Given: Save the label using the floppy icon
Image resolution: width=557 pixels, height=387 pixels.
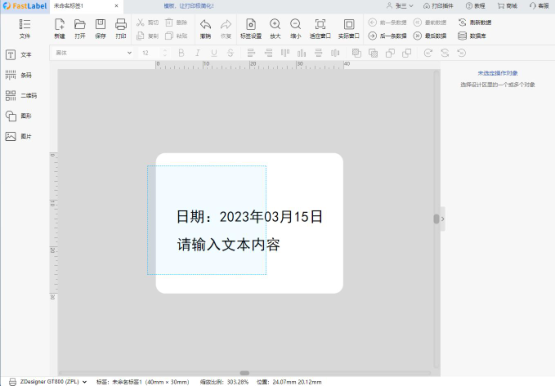Looking at the screenshot, I should point(100,29).
